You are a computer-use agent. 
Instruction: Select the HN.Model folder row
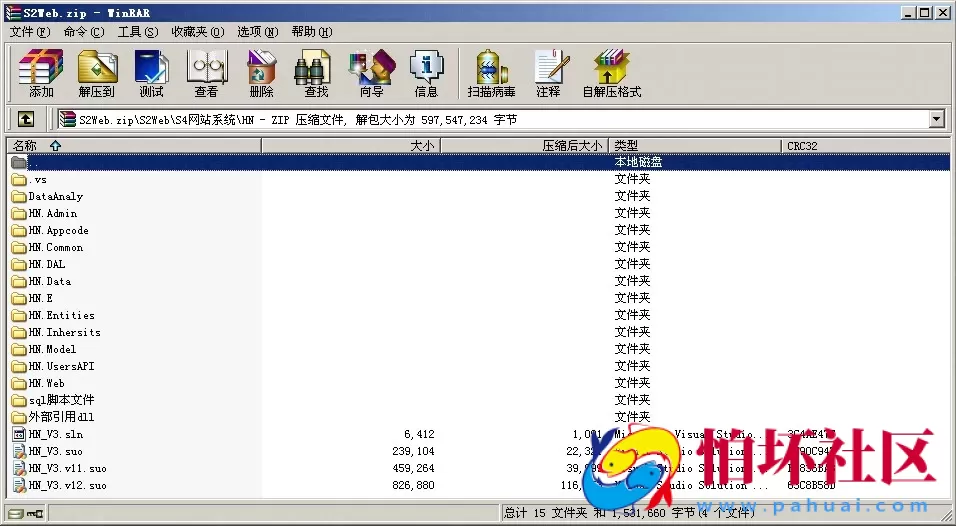coord(479,350)
